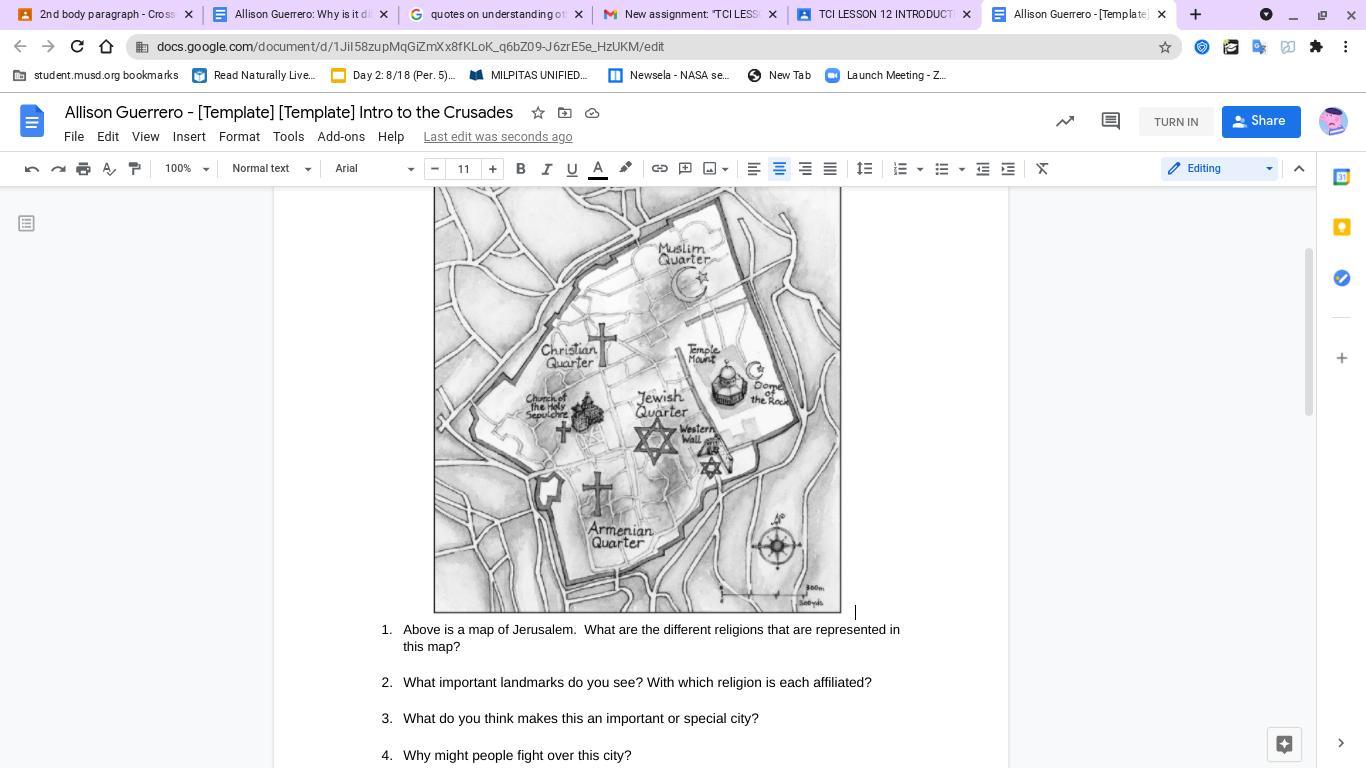The height and width of the screenshot is (768, 1366).
Task: Open the comment history icon
Action: tap(1110, 121)
